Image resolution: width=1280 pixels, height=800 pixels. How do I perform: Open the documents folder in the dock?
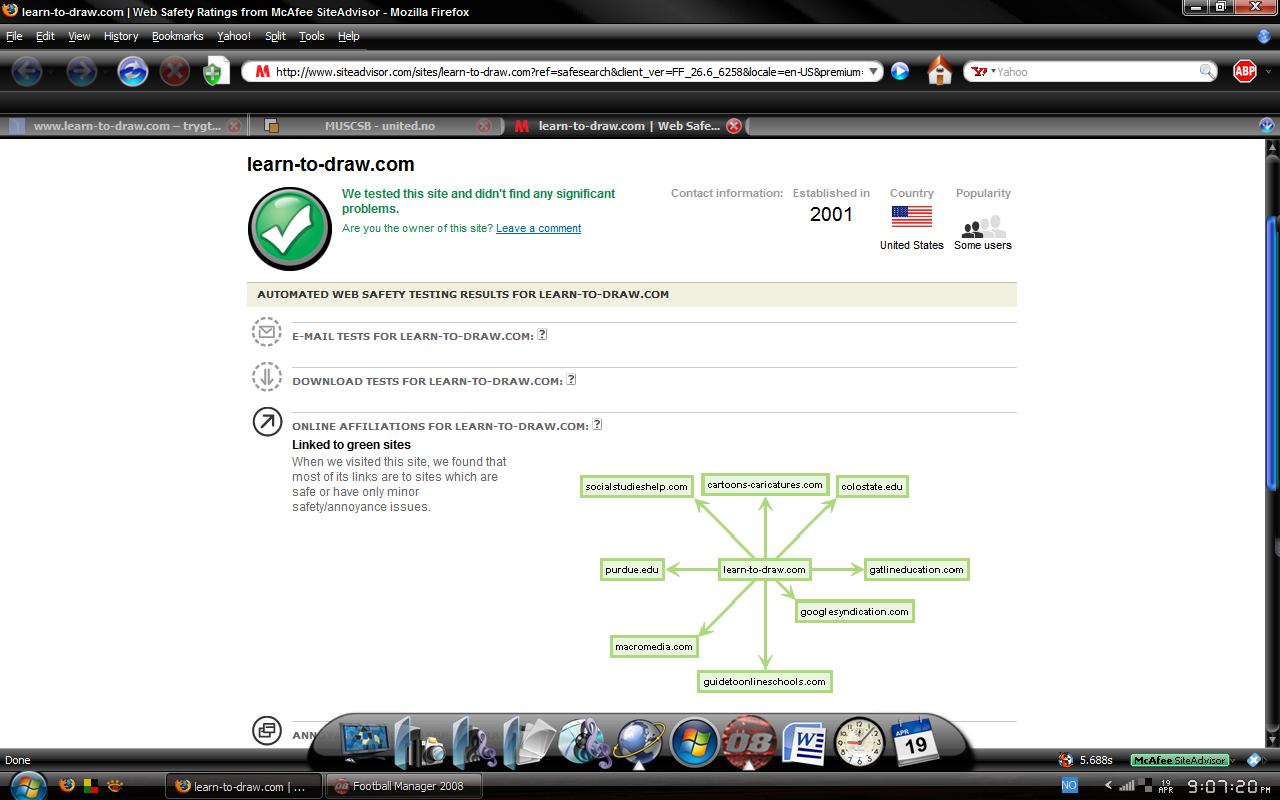pos(529,742)
